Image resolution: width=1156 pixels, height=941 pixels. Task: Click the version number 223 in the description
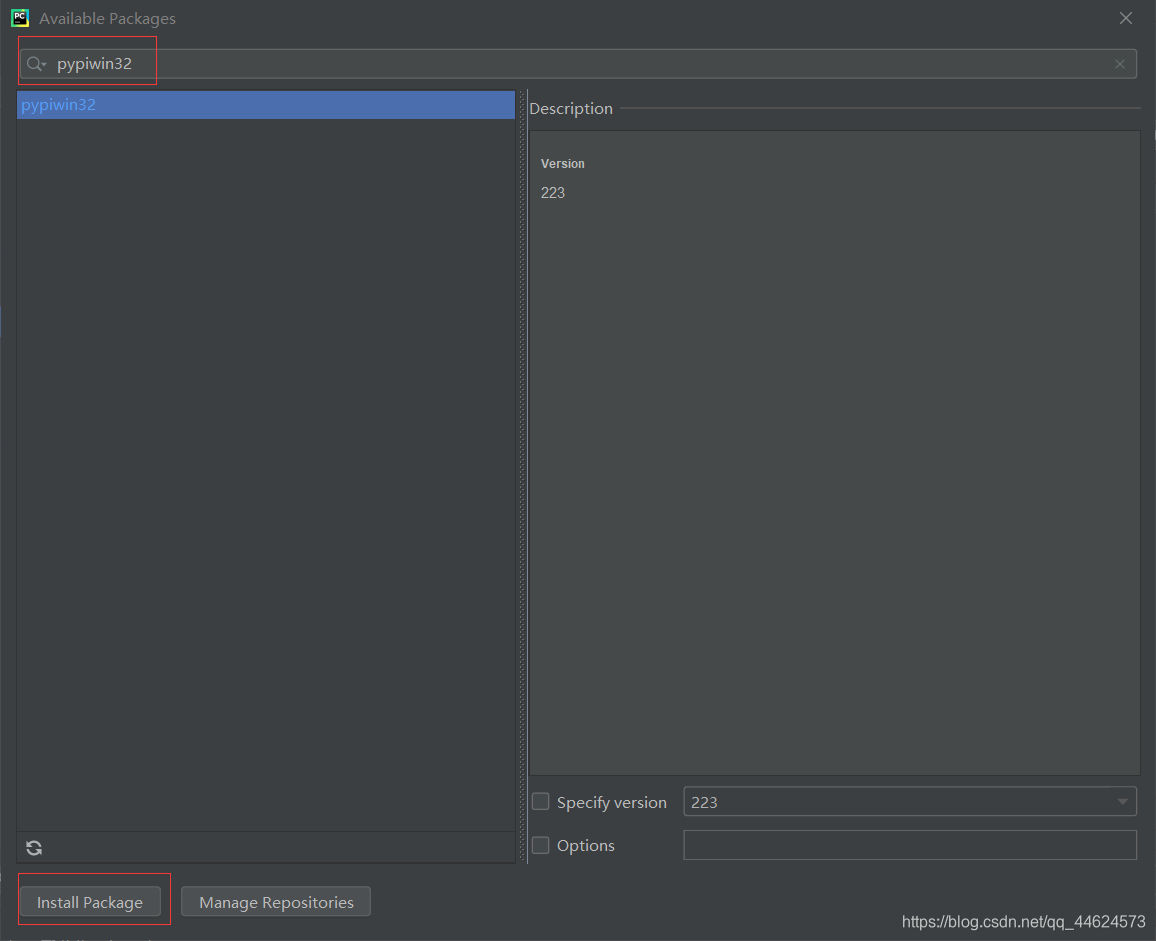[x=553, y=193]
